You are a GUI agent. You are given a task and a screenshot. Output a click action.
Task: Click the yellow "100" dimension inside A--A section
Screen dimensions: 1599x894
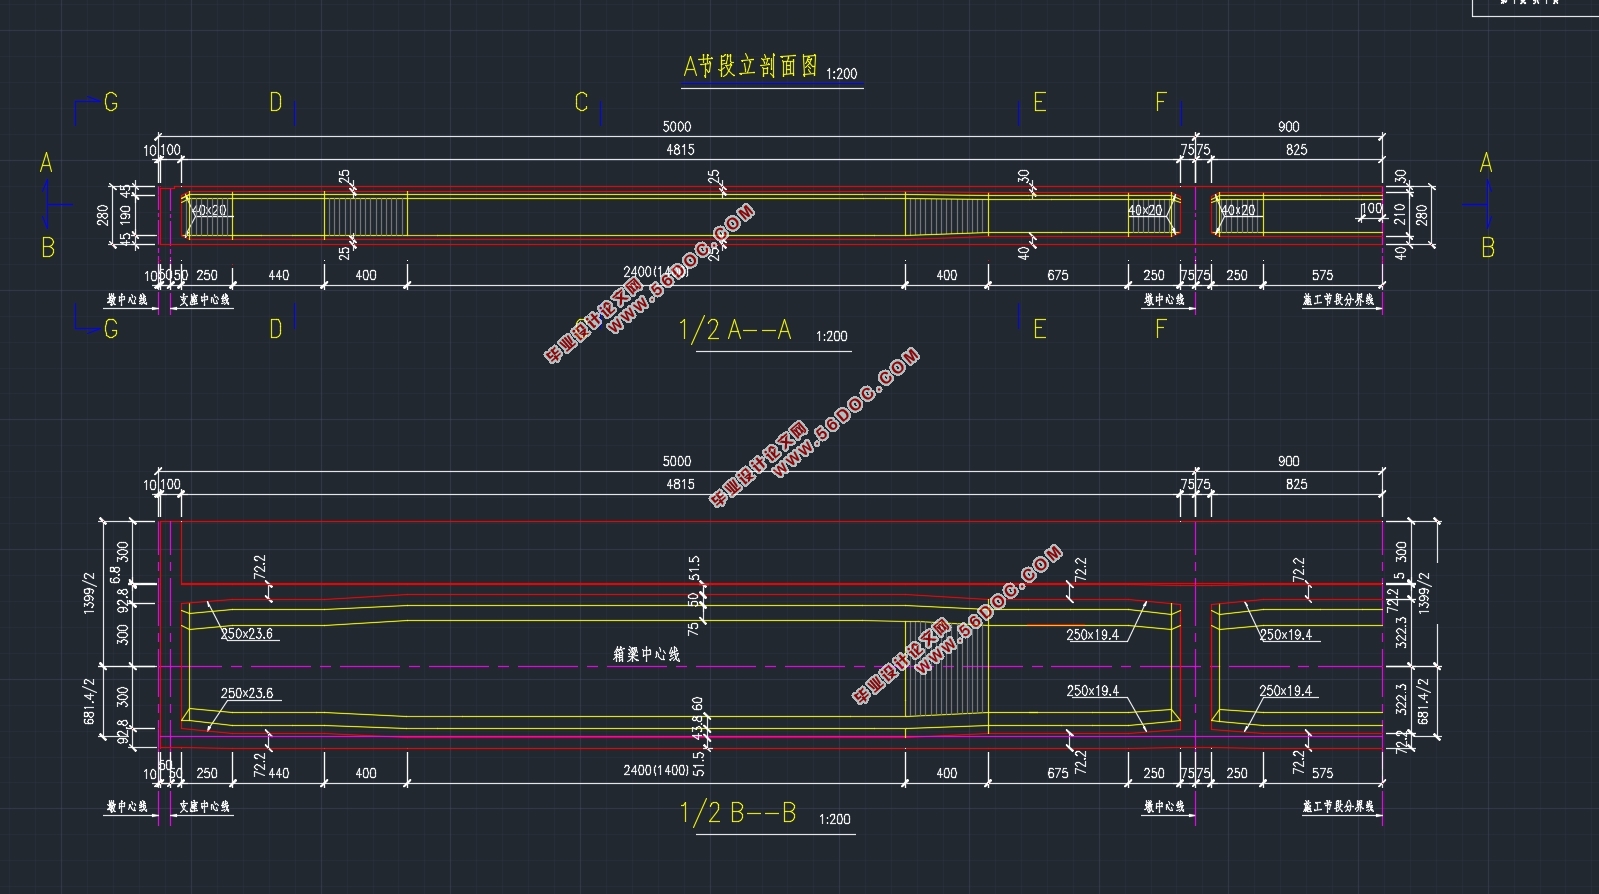[1371, 209]
